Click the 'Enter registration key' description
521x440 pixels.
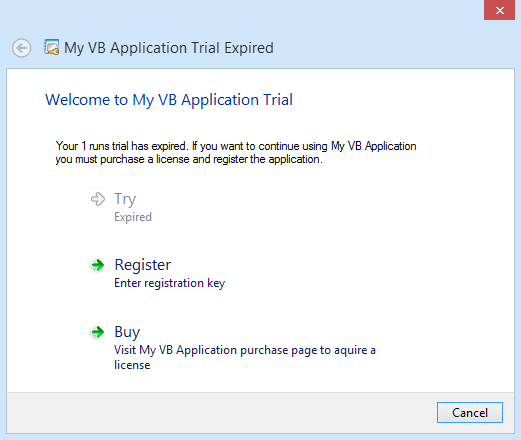click(170, 283)
